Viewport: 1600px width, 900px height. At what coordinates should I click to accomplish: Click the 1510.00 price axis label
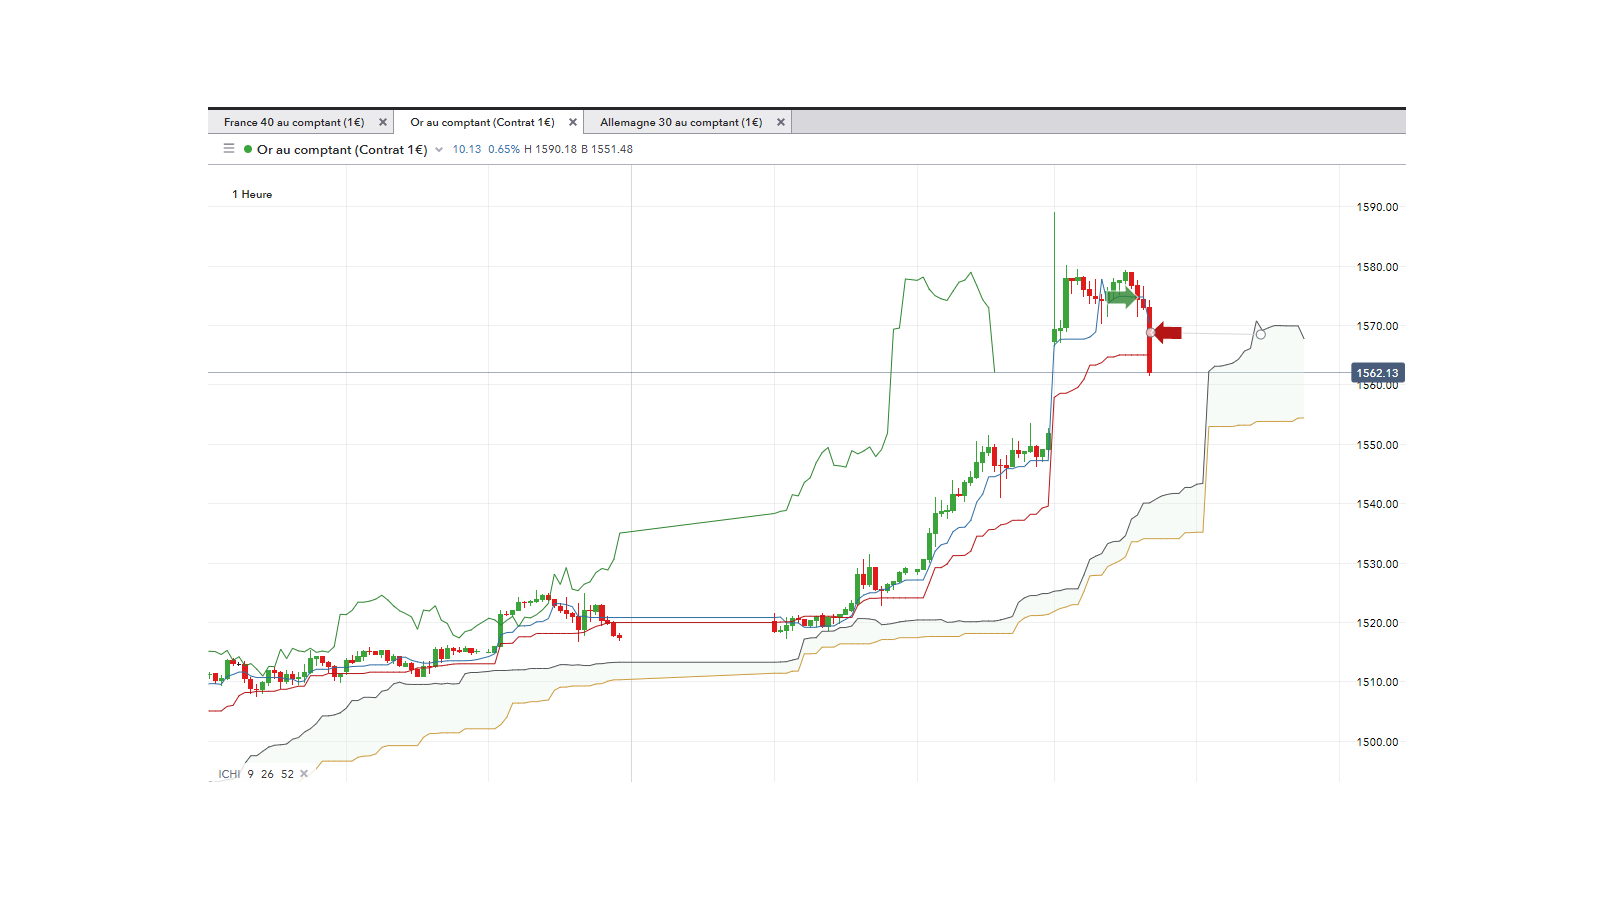(x=1377, y=683)
